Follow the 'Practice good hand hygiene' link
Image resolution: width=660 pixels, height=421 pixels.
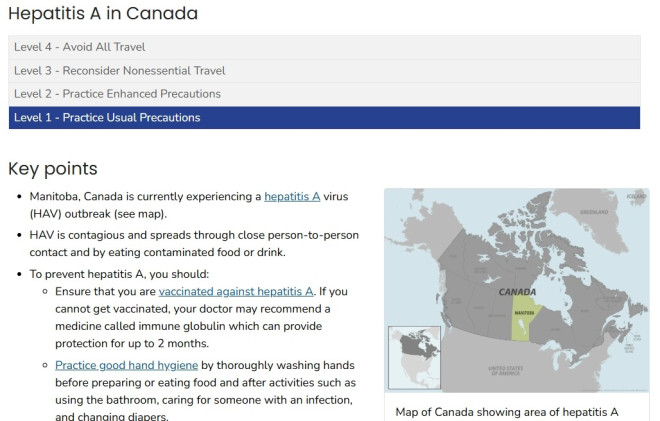(126, 365)
